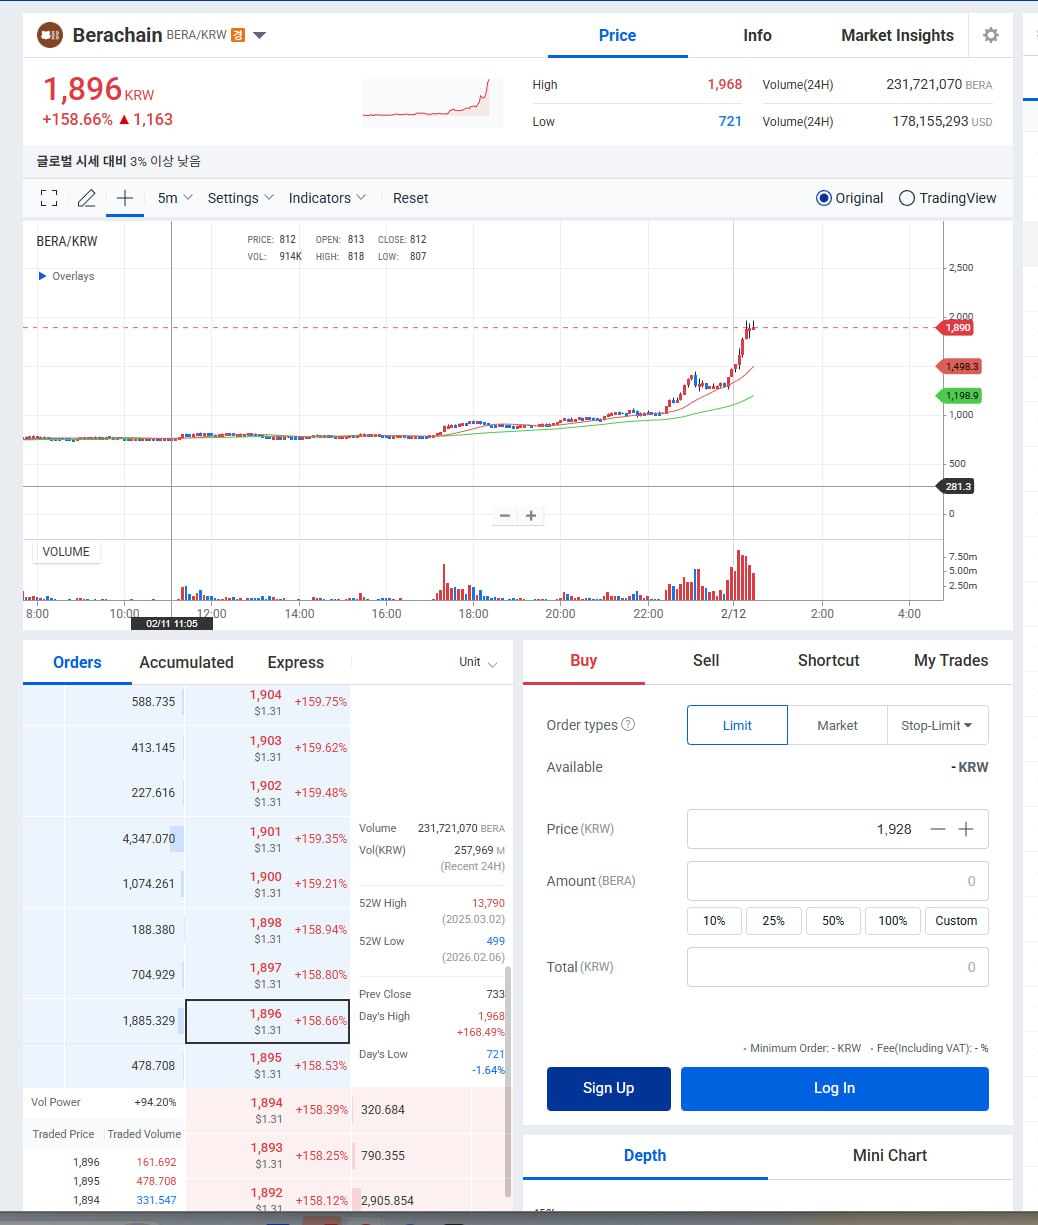Open chart settings gear icon
This screenshot has width=1038, height=1225.
(990, 35)
